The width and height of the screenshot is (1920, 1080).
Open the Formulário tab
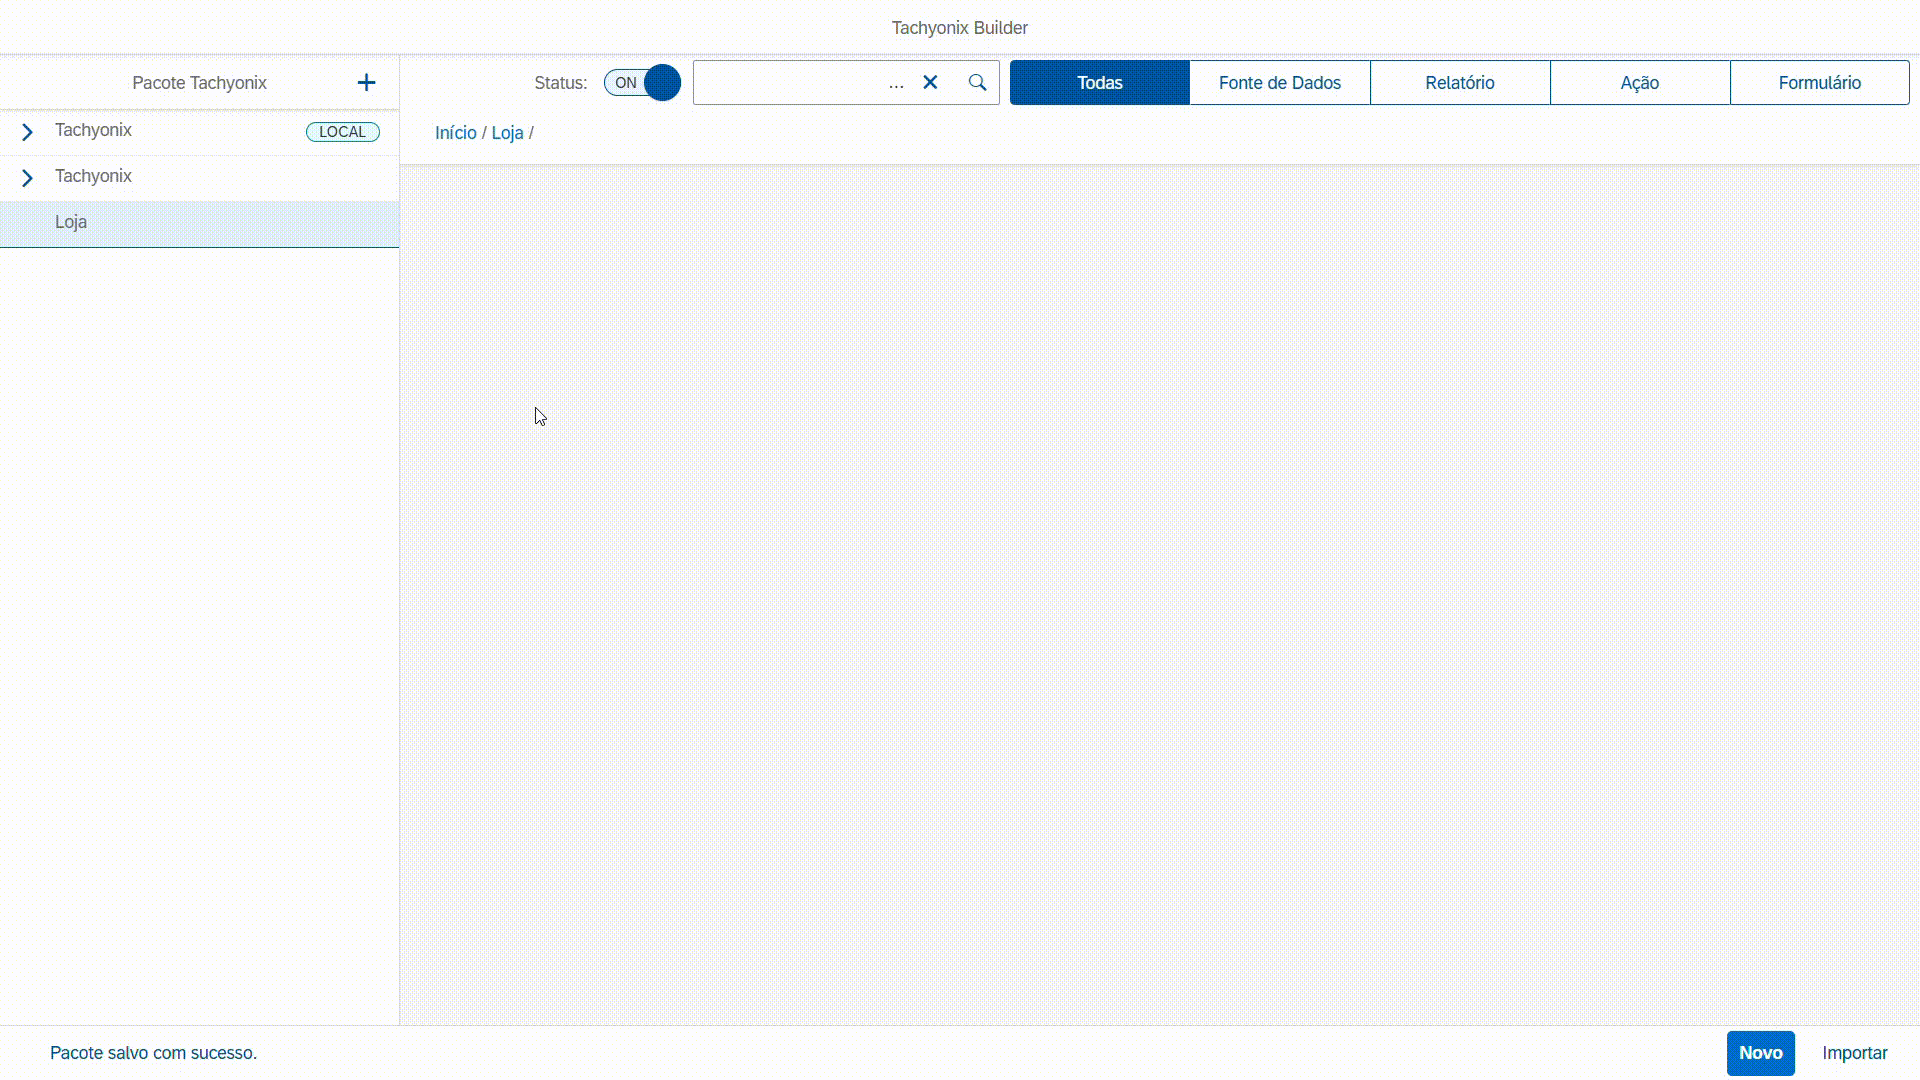1819,83
